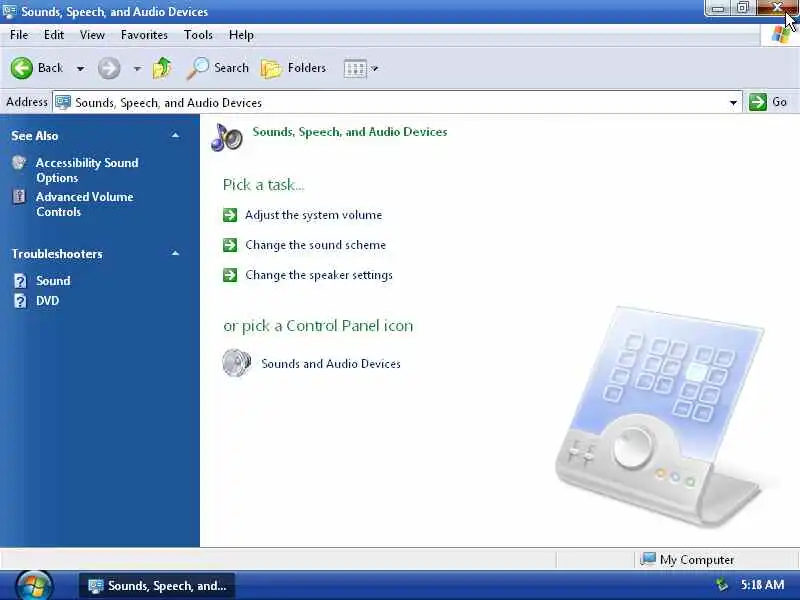Click green arrow beside Change the sound scheme

[230, 245]
